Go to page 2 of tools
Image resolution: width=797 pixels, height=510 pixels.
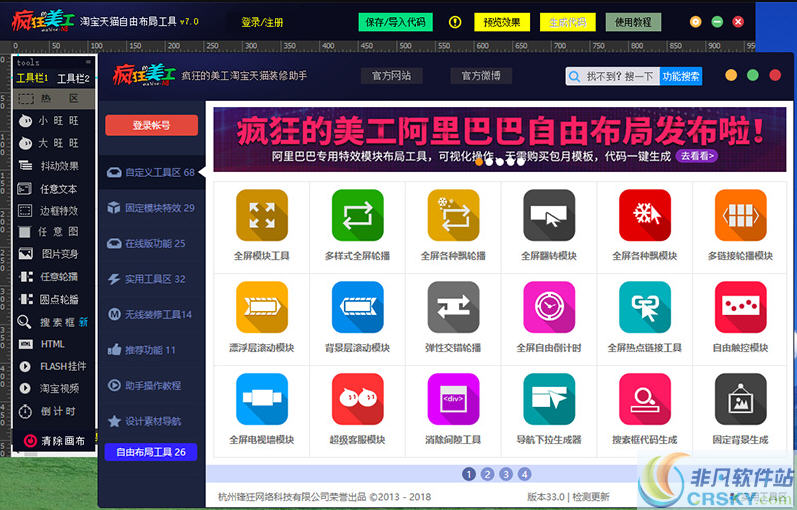tap(487, 474)
